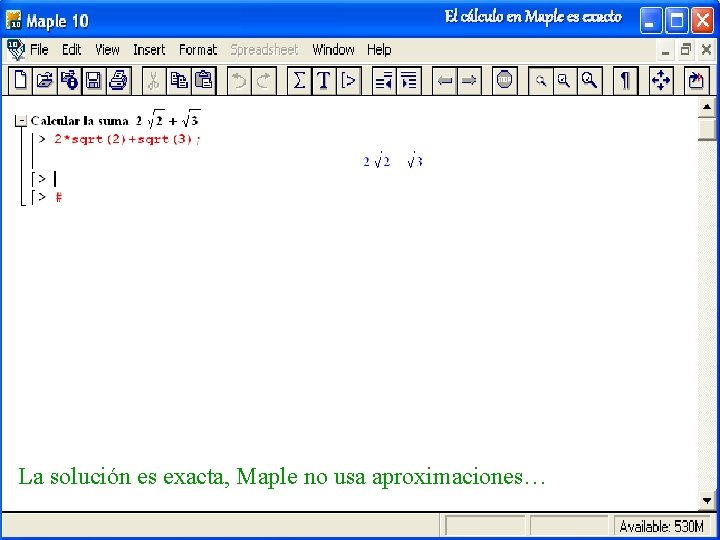Set the smallest zoom magnifier level
The image size is (720, 540).
click(540, 81)
